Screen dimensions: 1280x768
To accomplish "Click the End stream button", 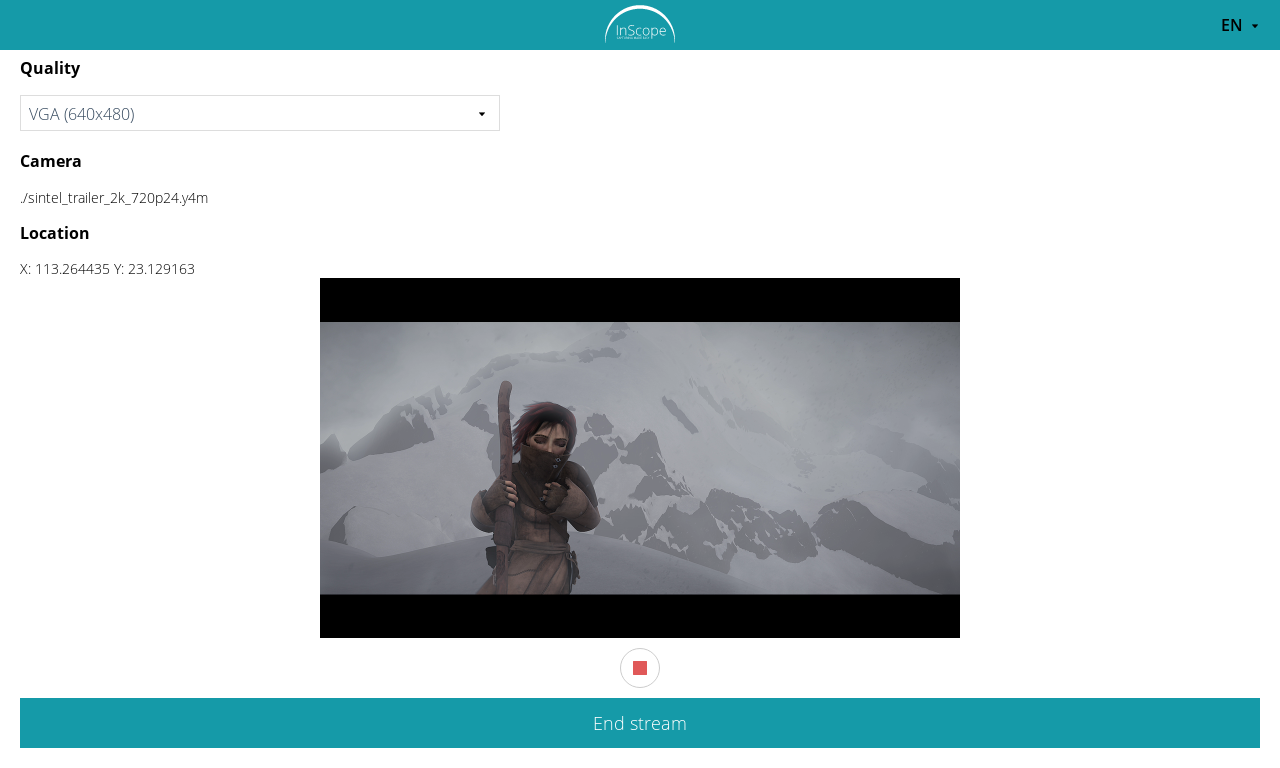I will (x=640, y=723).
